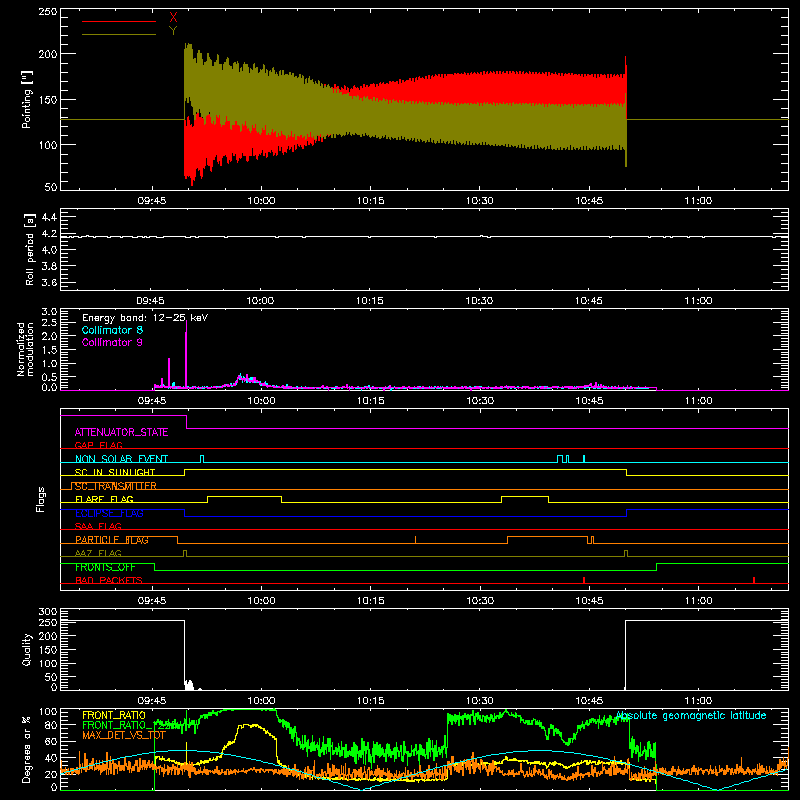Click the 11:00 time label under Pointing plot
Viewport: 800px width, 800px height.
click(x=698, y=201)
